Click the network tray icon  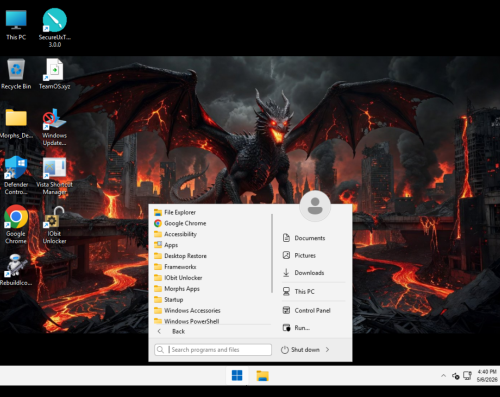(x=467, y=376)
